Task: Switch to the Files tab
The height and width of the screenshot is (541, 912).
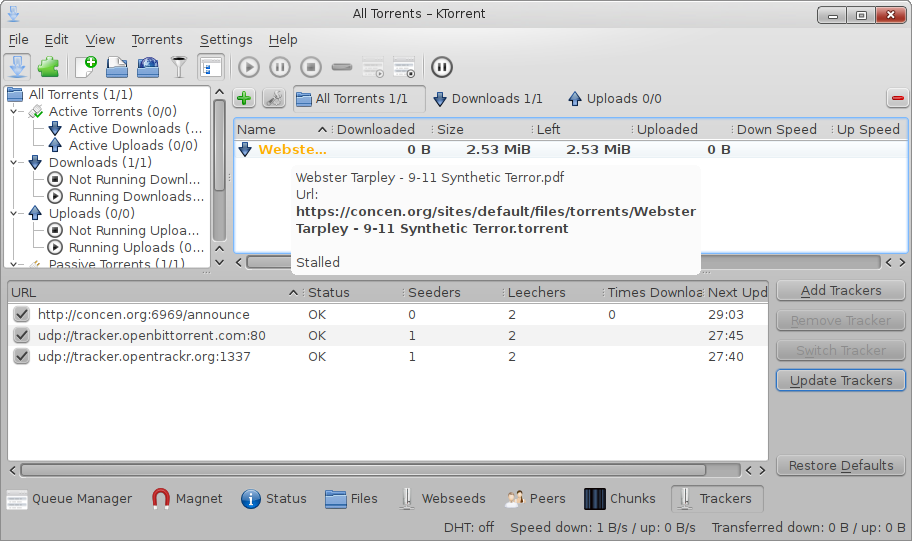Action: 351,499
